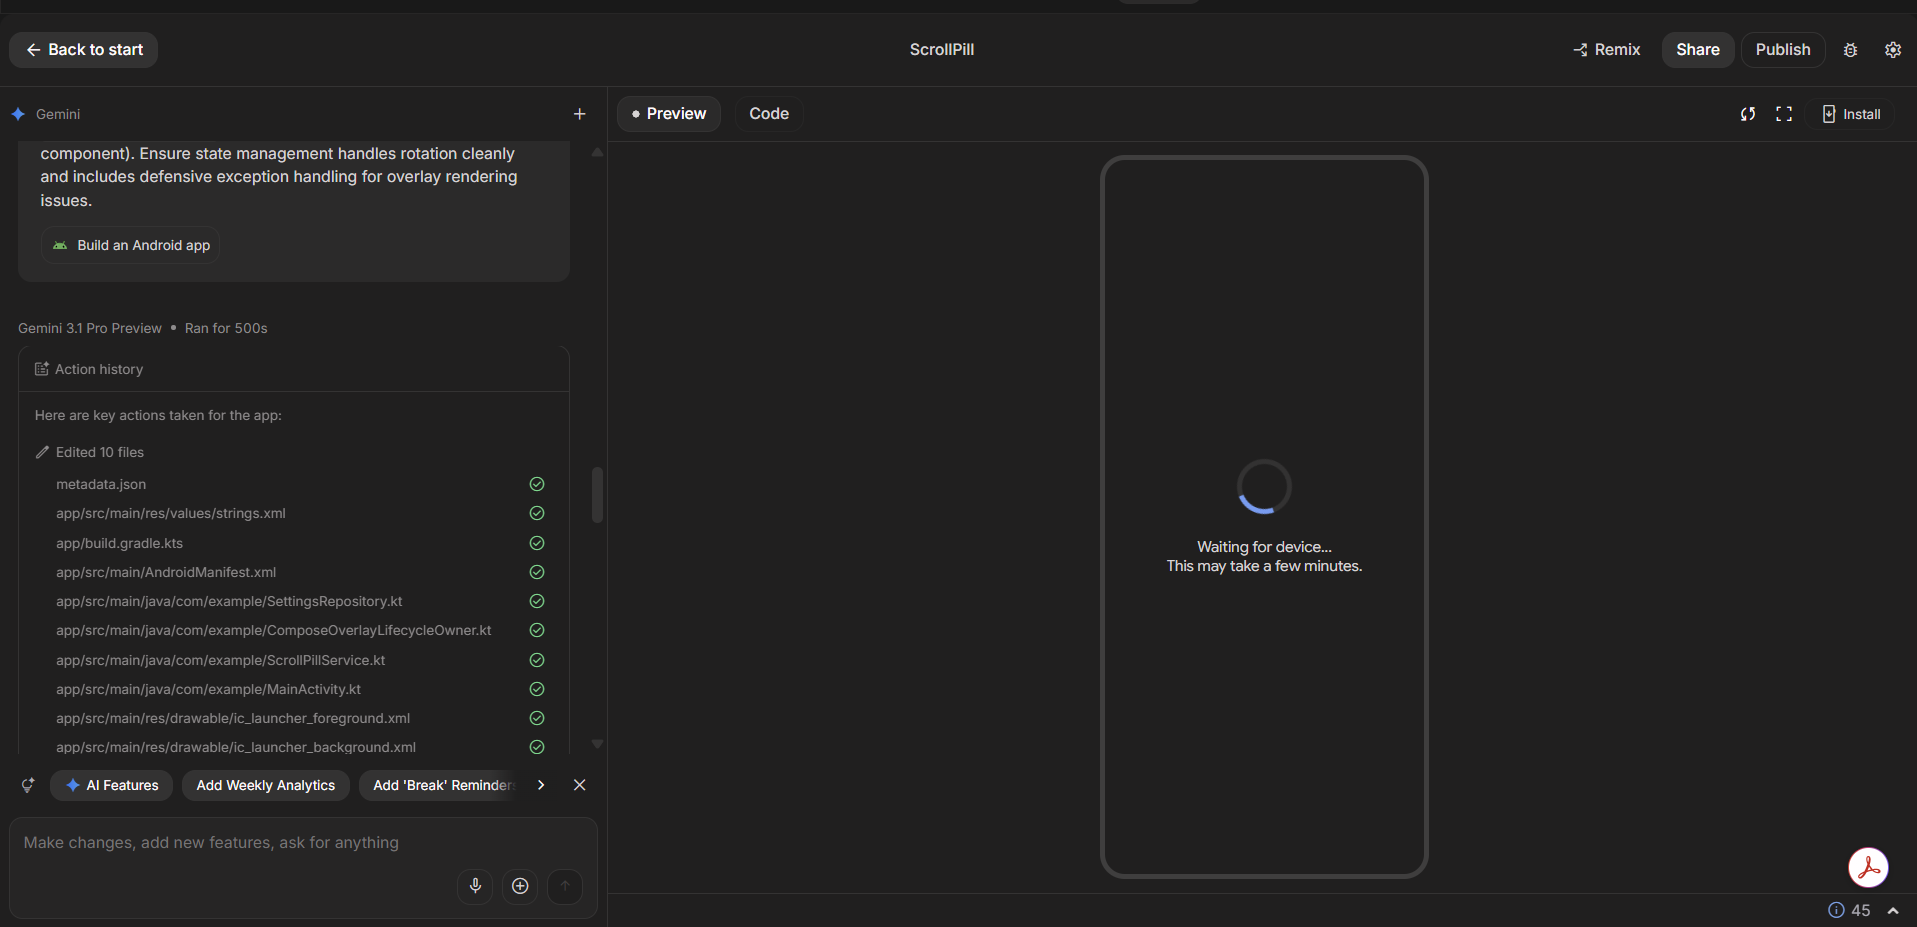Click the Share button
The width and height of the screenshot is (1917, 927).
pos(1697,50)
